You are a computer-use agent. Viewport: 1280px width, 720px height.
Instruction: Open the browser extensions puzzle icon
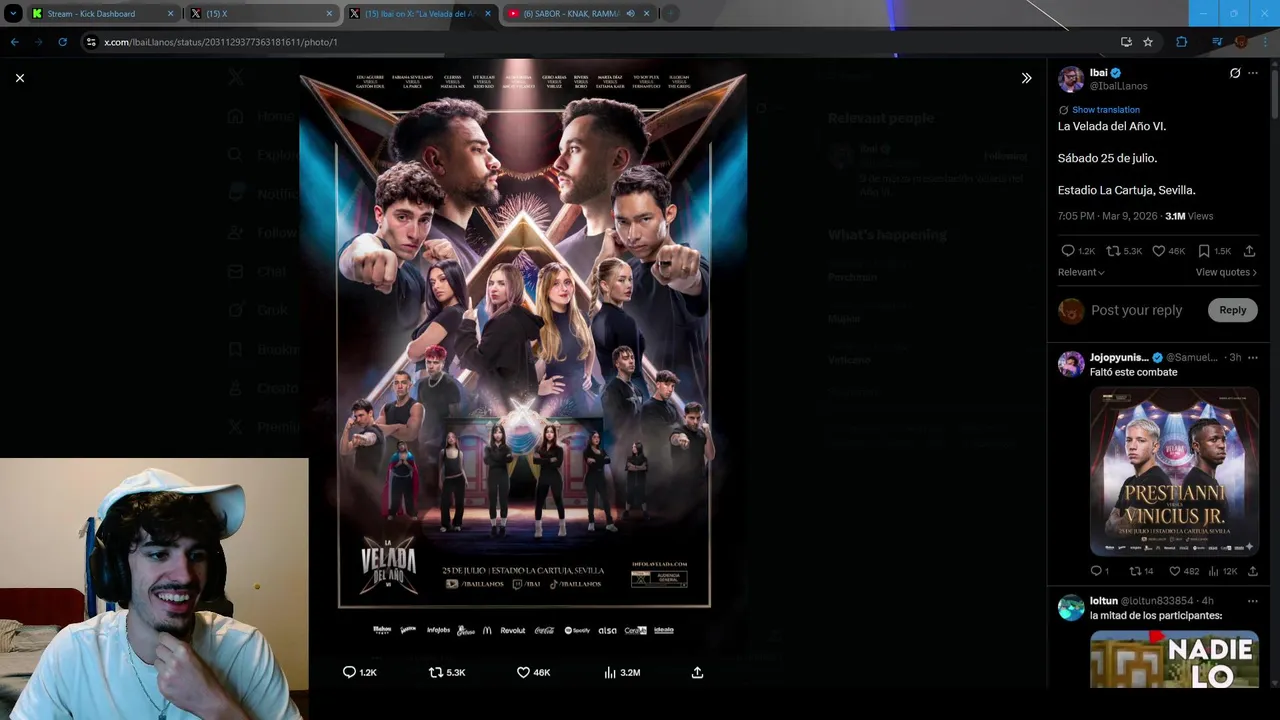pos(1182,42)
